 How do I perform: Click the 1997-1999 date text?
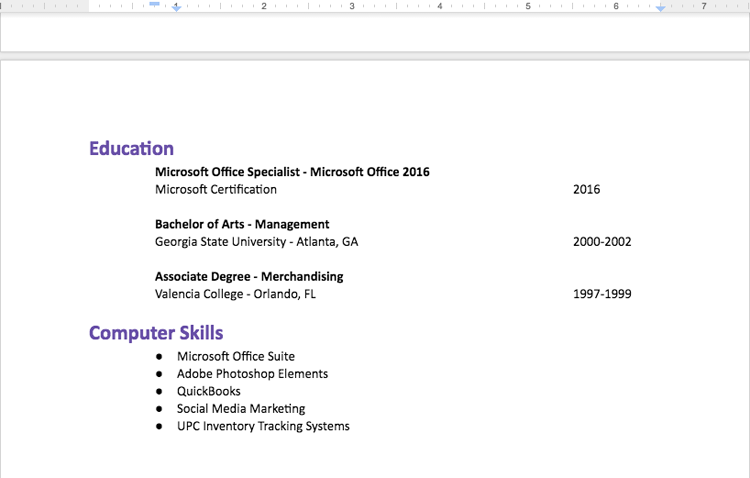(602, 294)
